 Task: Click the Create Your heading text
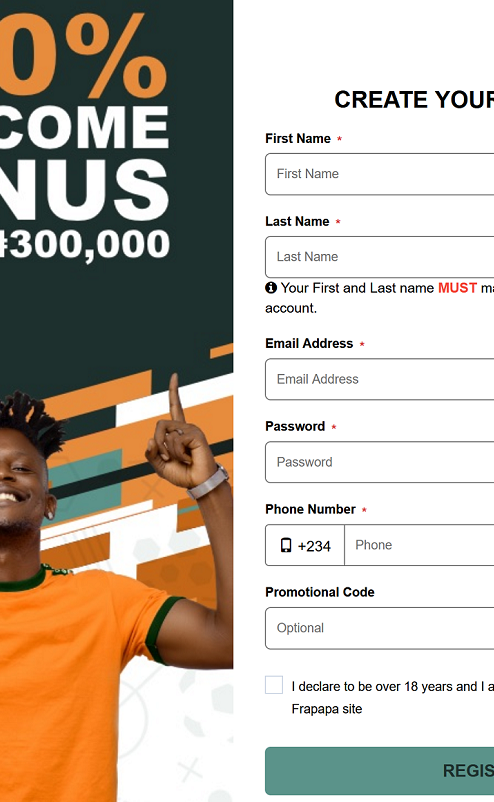pos(414,99)
